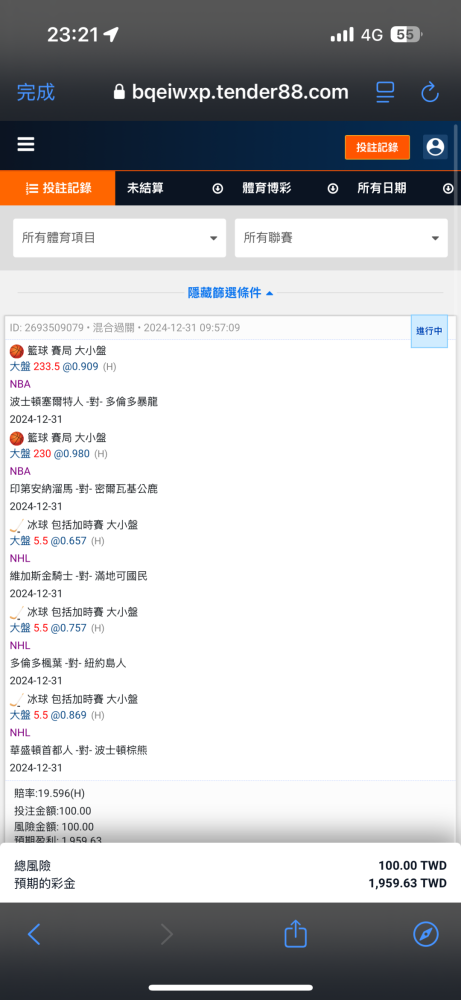Tap 大盤 5.5 @0.757 line
Image resolution: width=461 pixels, height=1000 pixels.
click(x=57, y=628)
